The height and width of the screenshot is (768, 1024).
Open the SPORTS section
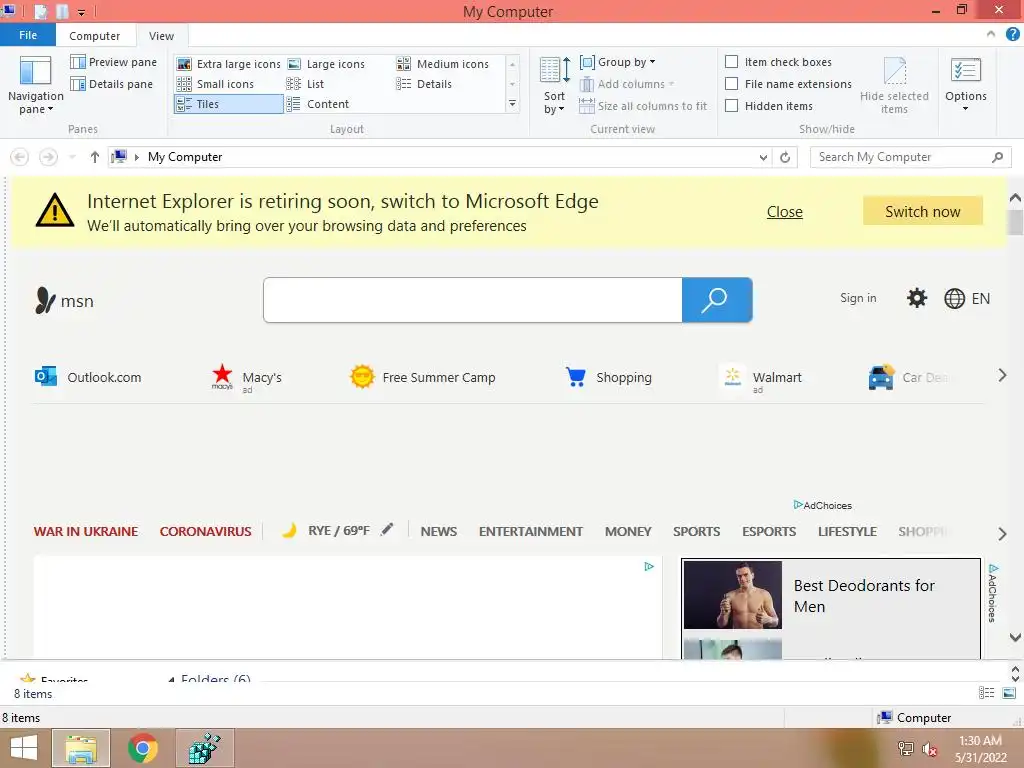click(x=696, y=532)
